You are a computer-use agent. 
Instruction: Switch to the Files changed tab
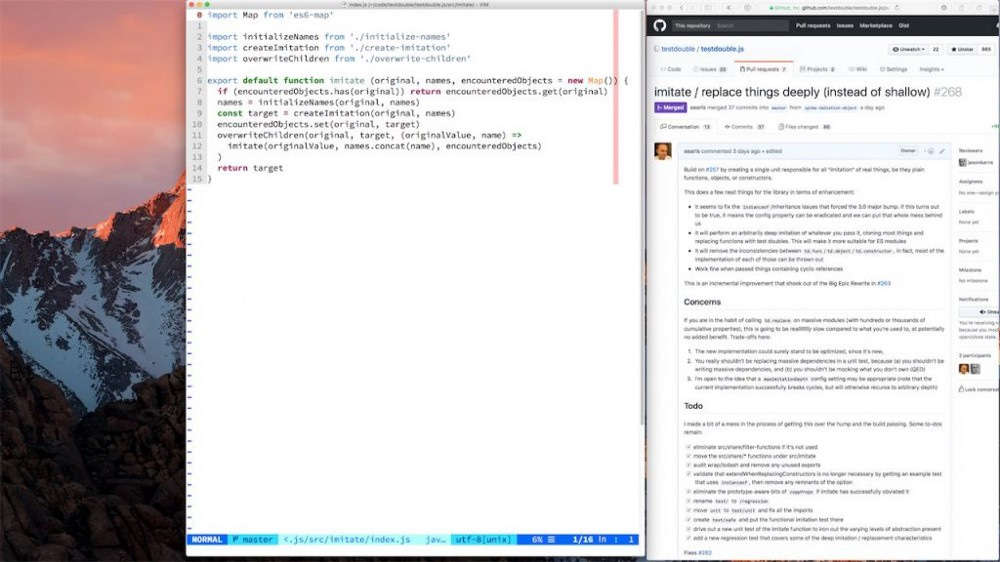(x=804, y=127)
